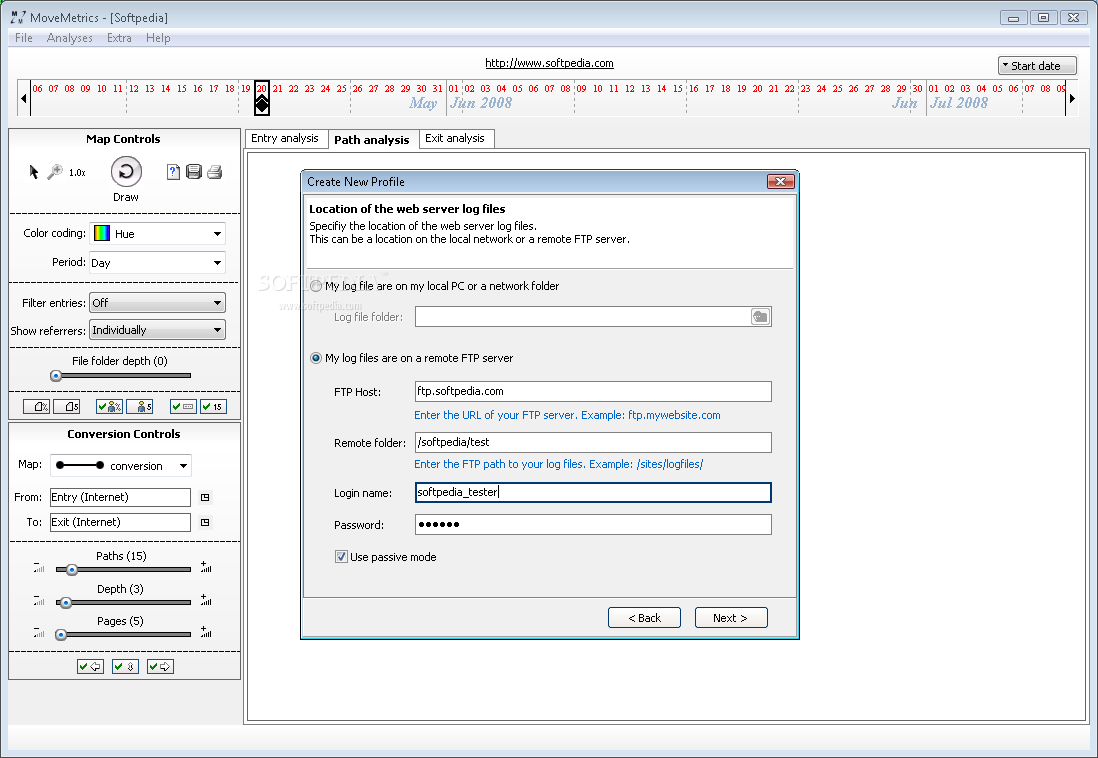Click the Next button in the dialog
Viewport: 1098px width, 758px height.
point(731,618)
